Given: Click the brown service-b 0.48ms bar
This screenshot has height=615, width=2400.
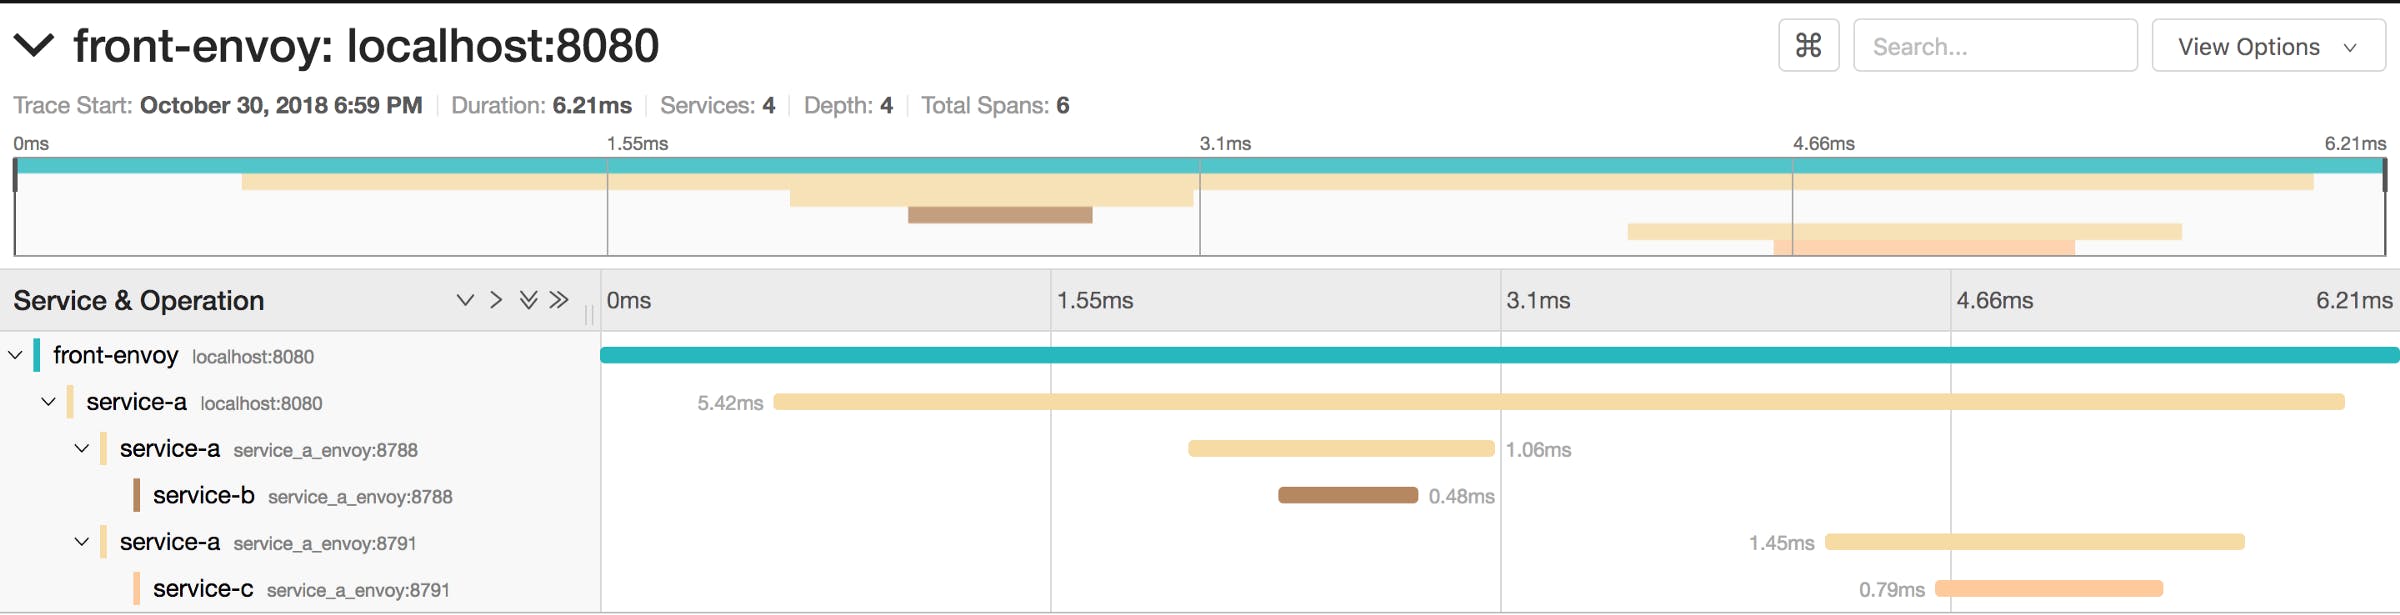Looking at the screenshot, I should click(x=1347, y=496).
